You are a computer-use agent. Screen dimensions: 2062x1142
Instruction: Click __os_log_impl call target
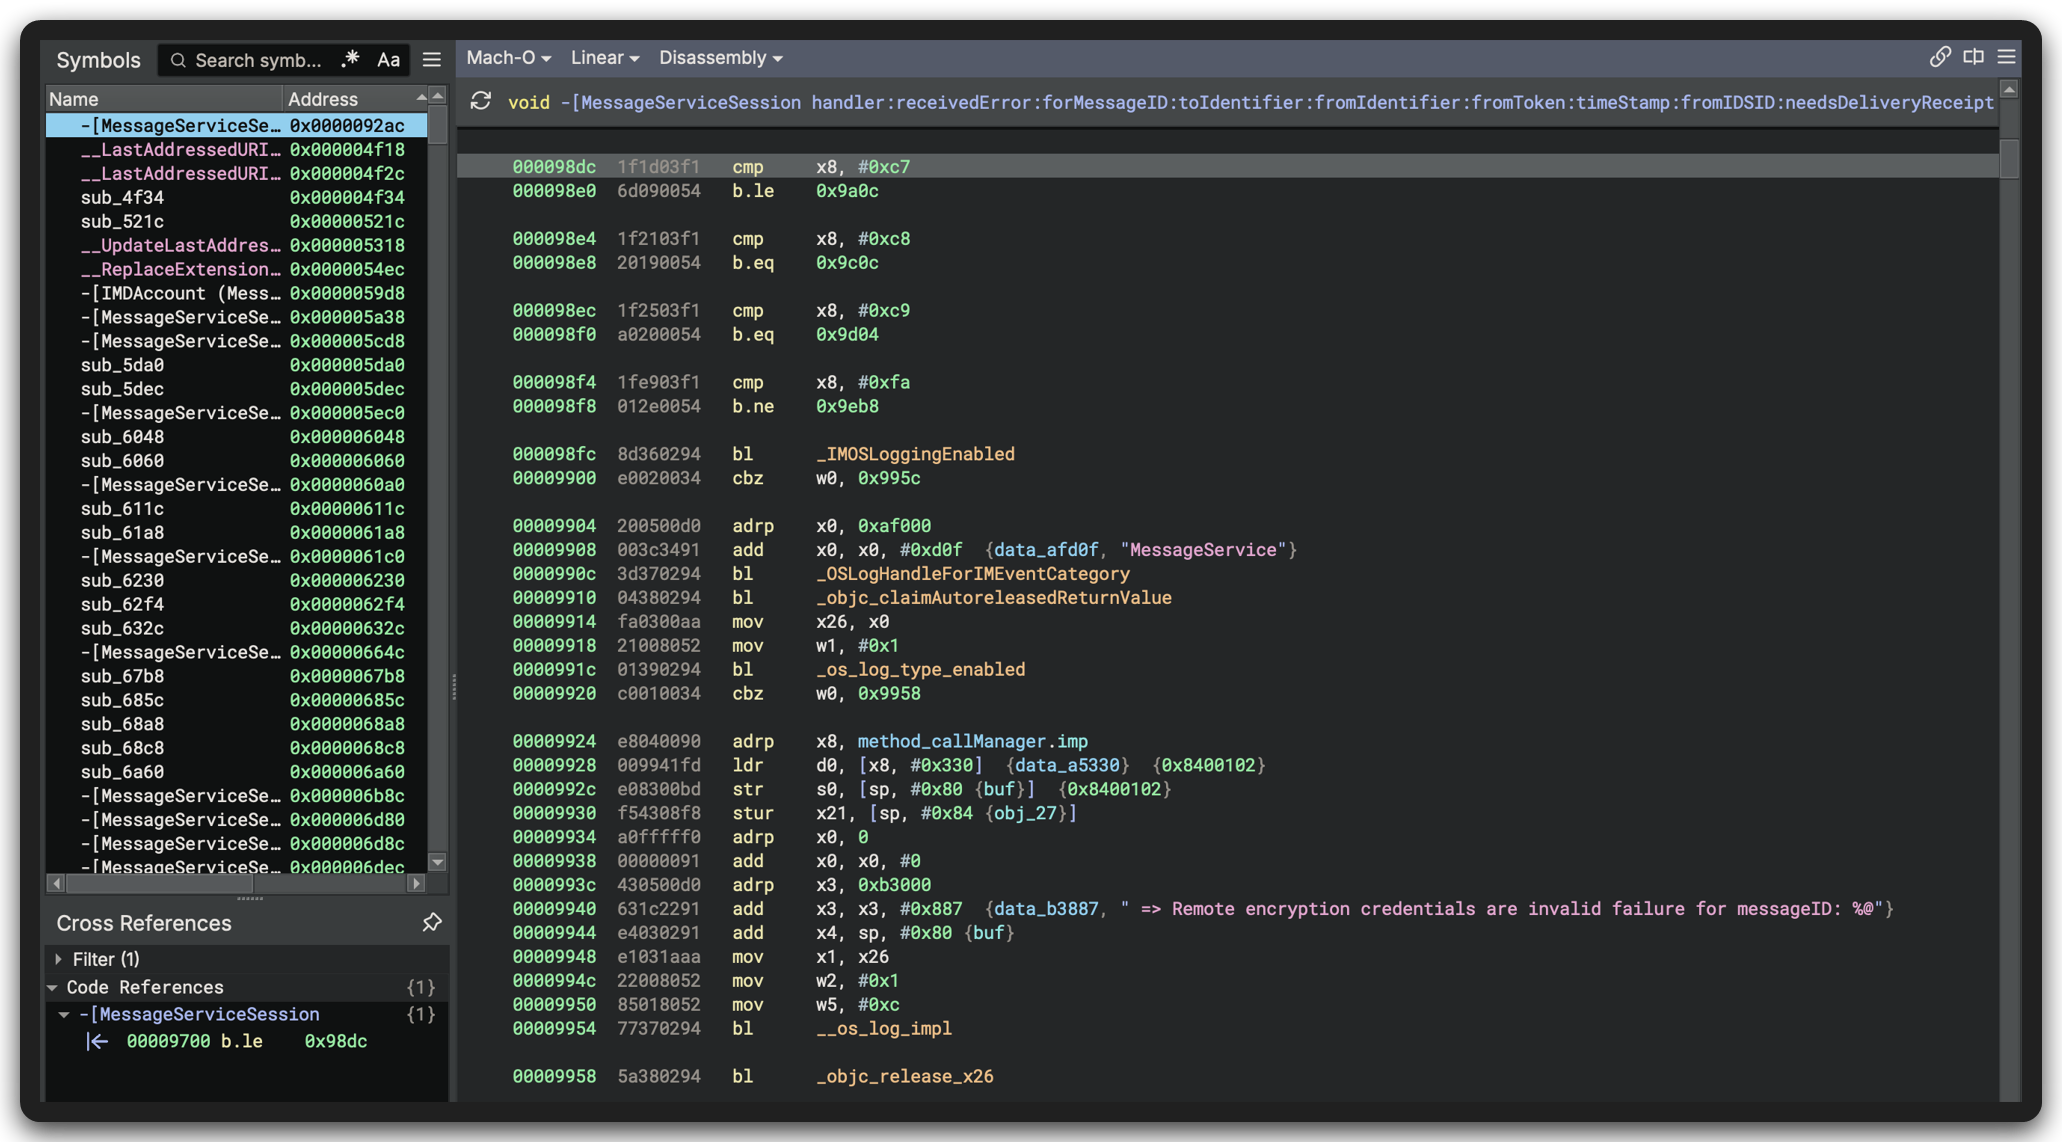[x=884, y=1028]
